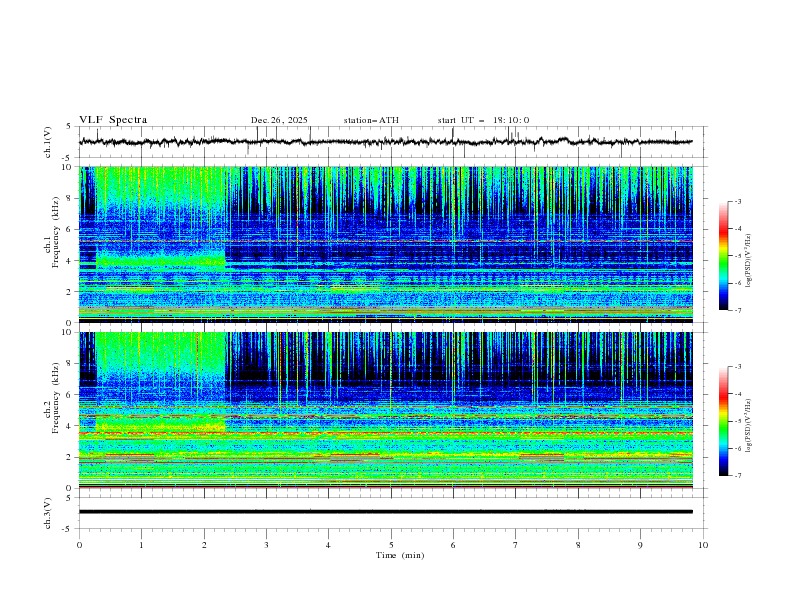Click the ch.1 waveform trace
Viewport: 792px width, 612px height.
[x=385, y=142]
